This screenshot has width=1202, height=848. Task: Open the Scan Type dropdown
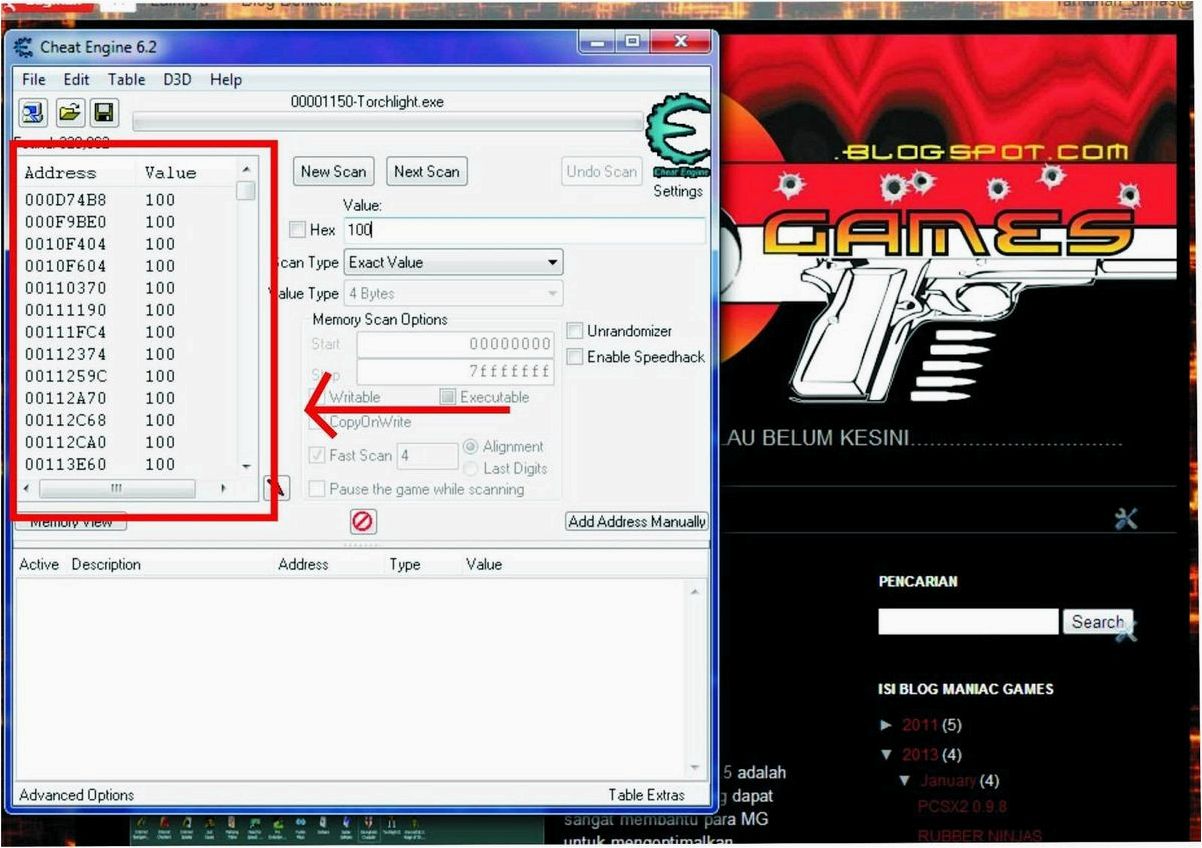[453, 263]
